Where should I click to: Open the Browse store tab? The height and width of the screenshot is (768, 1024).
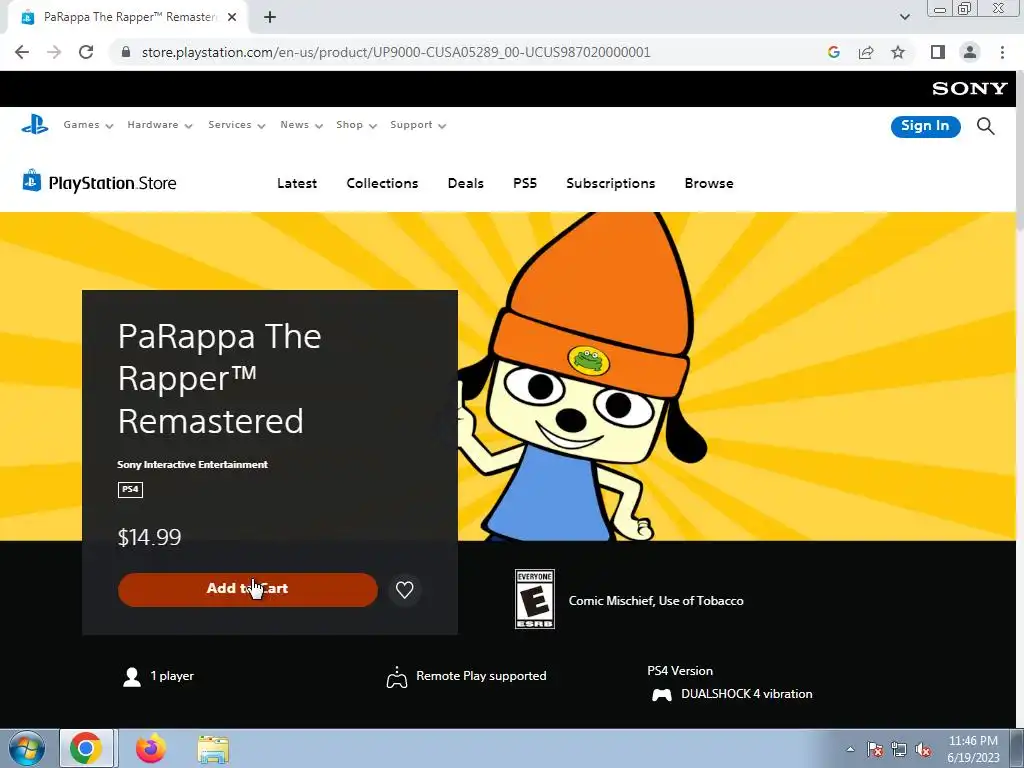click(x=709, y=184)
